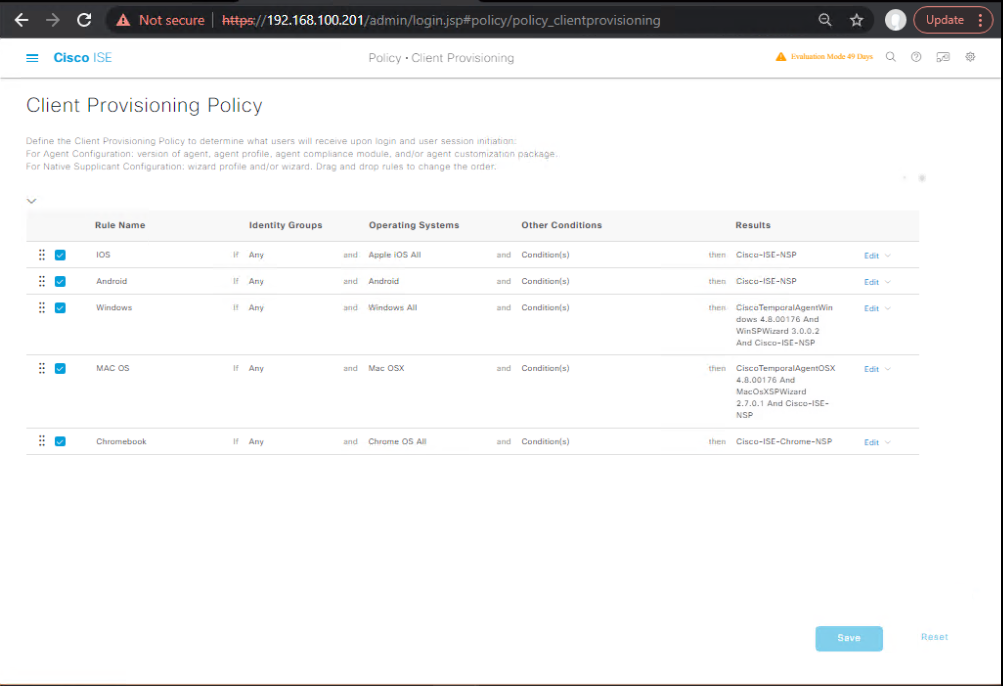Disable the IOS rule checkbox
The width and height of the screenshot is (1003, 686).
pyautogui.click(x=60, y=255)
